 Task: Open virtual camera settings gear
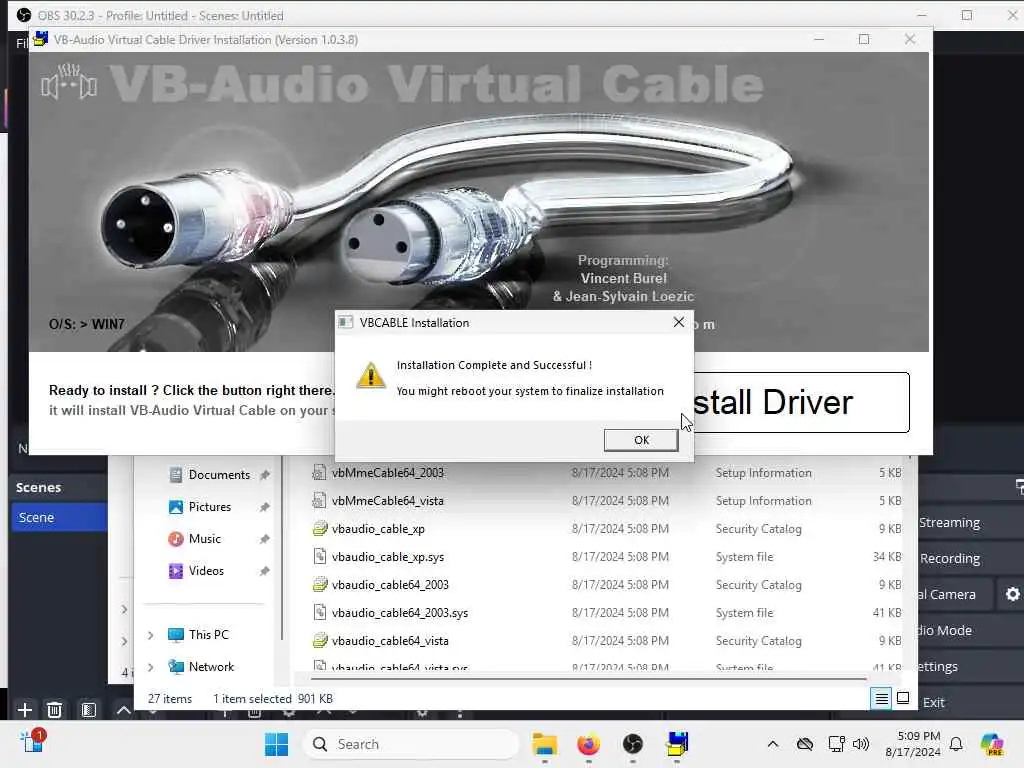pyautogui.click(x=1012, y=594)
